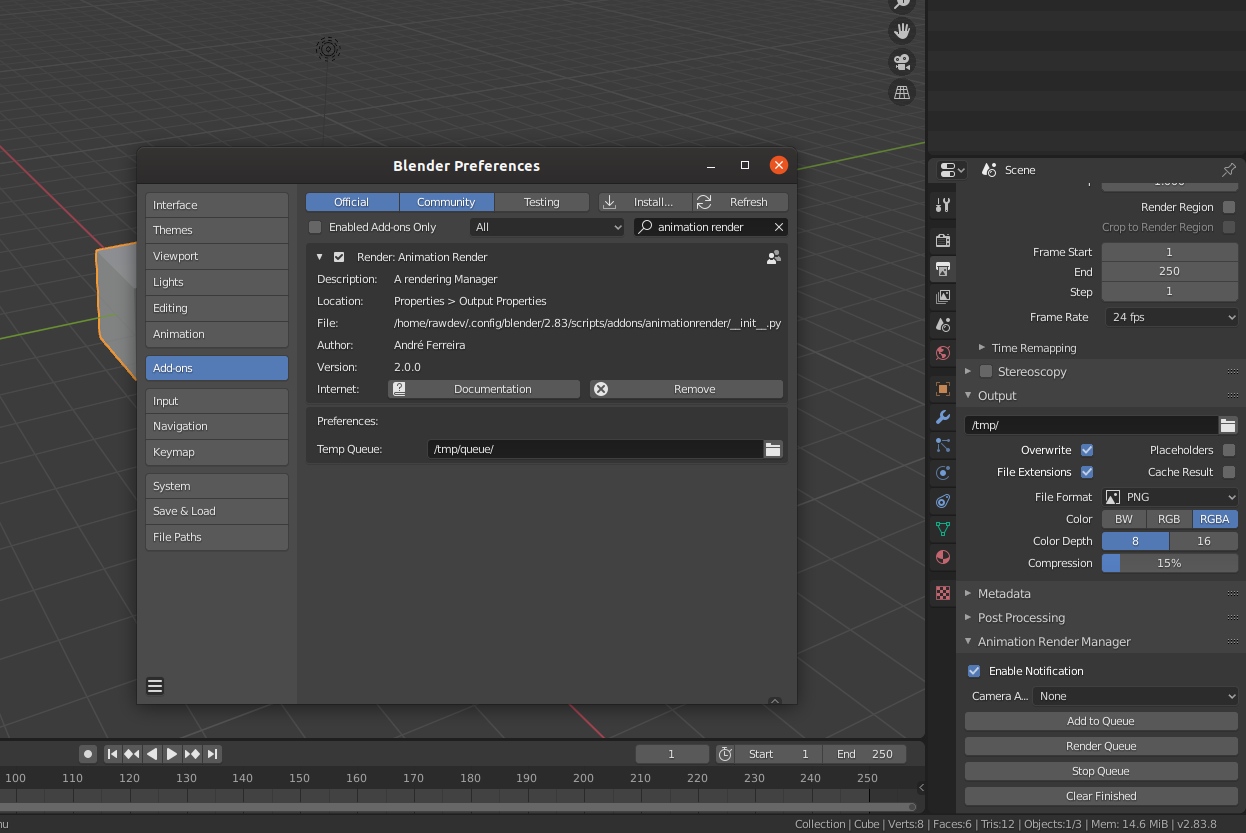Toggle the Official add-ons filter
The image size is (1246, 833).
pyautogui.click(x=351, y=202)
